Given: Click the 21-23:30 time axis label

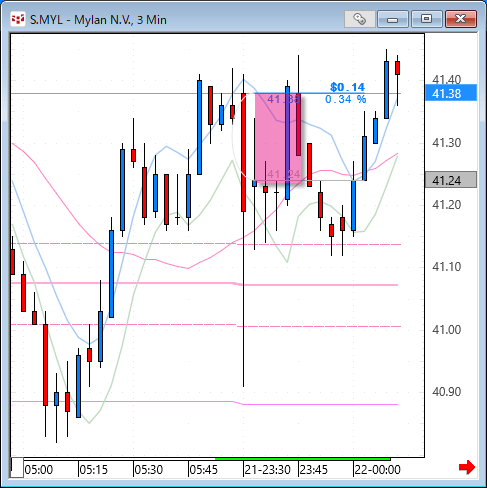Looking at the screenshot, I should [268, 470].
